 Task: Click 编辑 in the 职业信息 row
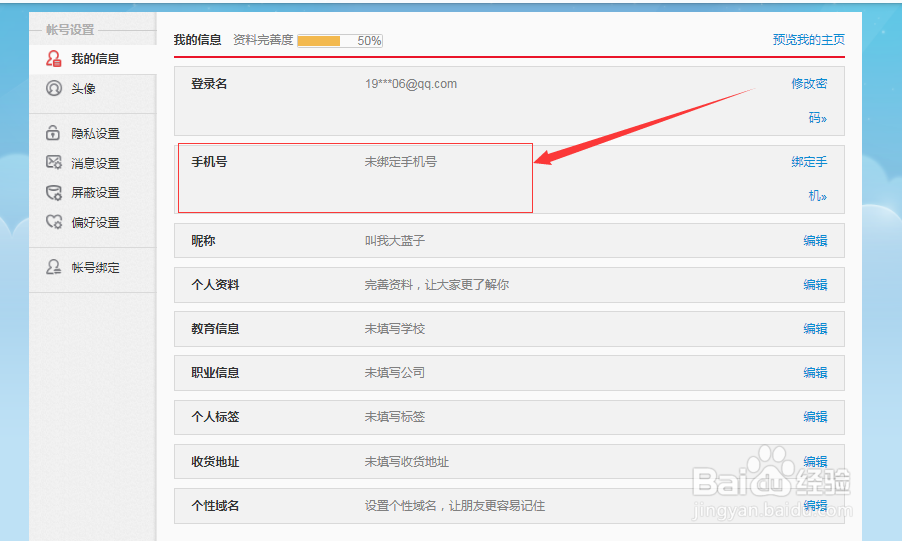tap(815, 372)
